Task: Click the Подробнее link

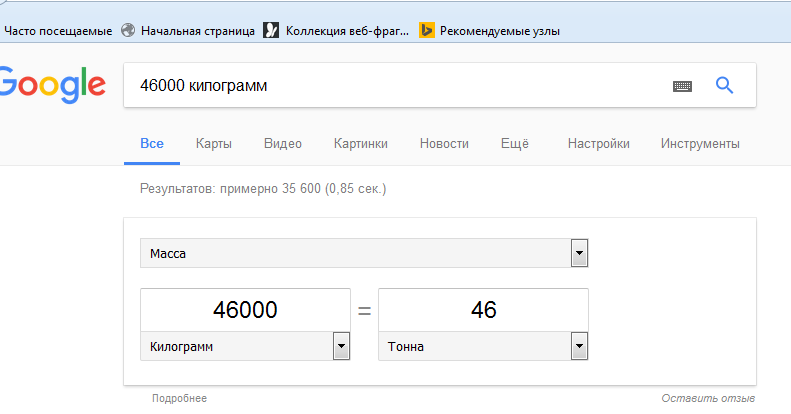Action: (x=179, y=398)
